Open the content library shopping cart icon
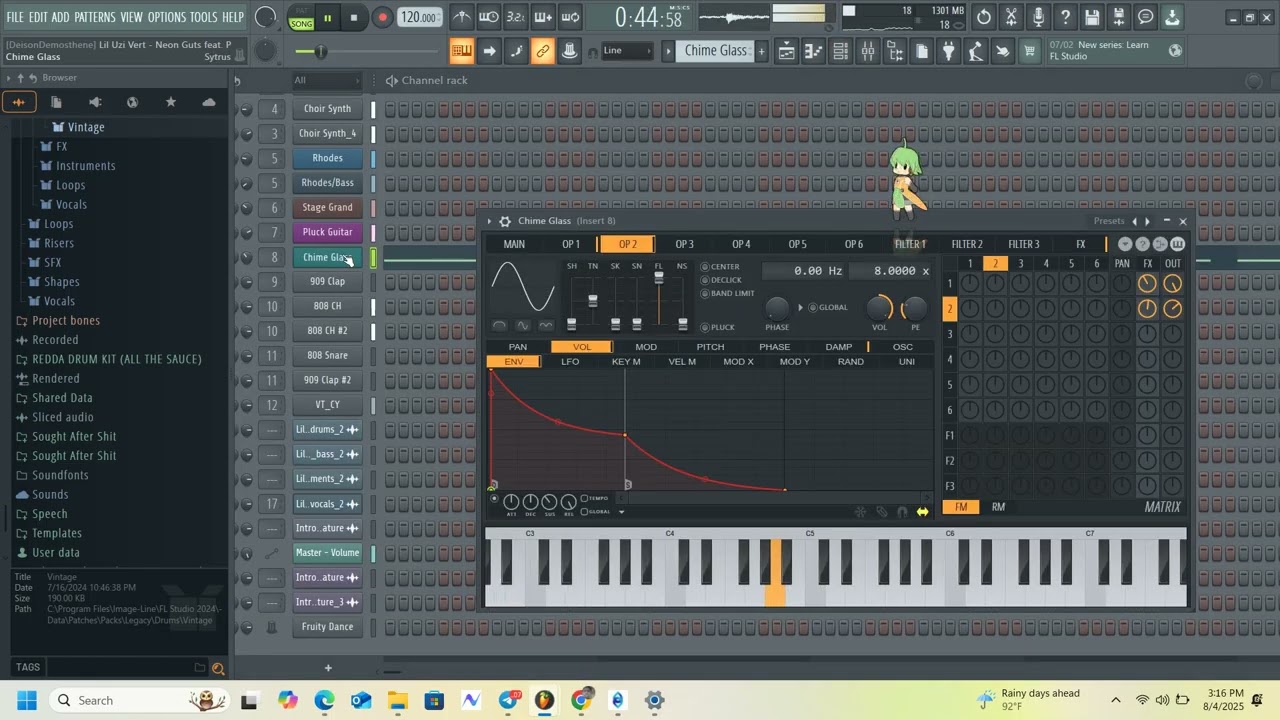Screen dimensions: 1280x720 coord(1029,51)
